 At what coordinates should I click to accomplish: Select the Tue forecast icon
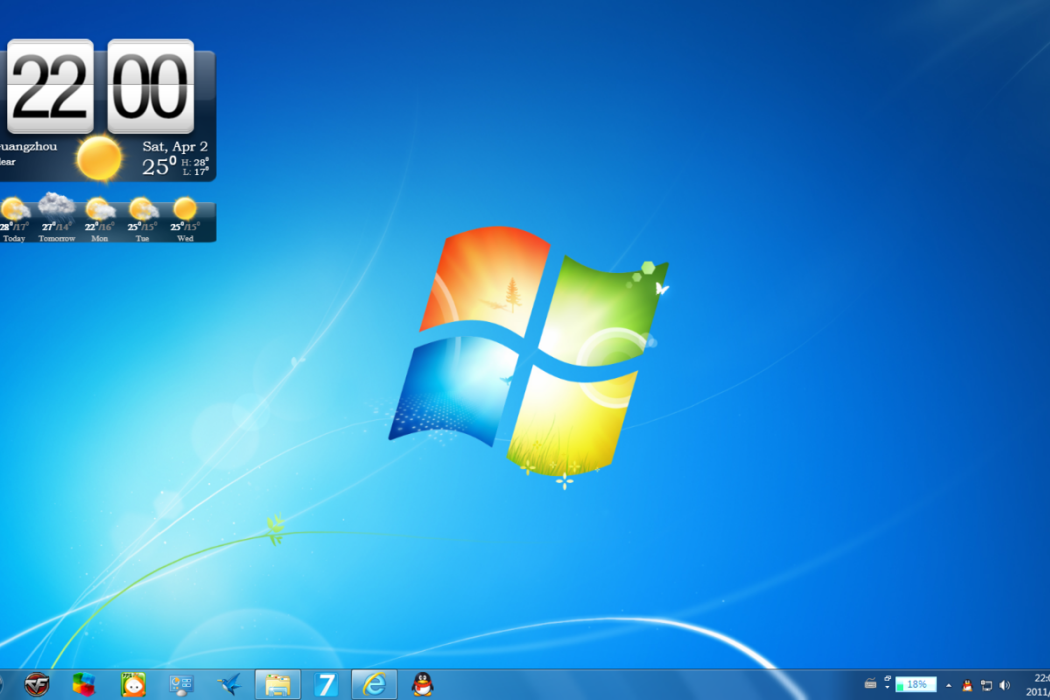pyautogui.click(x=143, y=210)
